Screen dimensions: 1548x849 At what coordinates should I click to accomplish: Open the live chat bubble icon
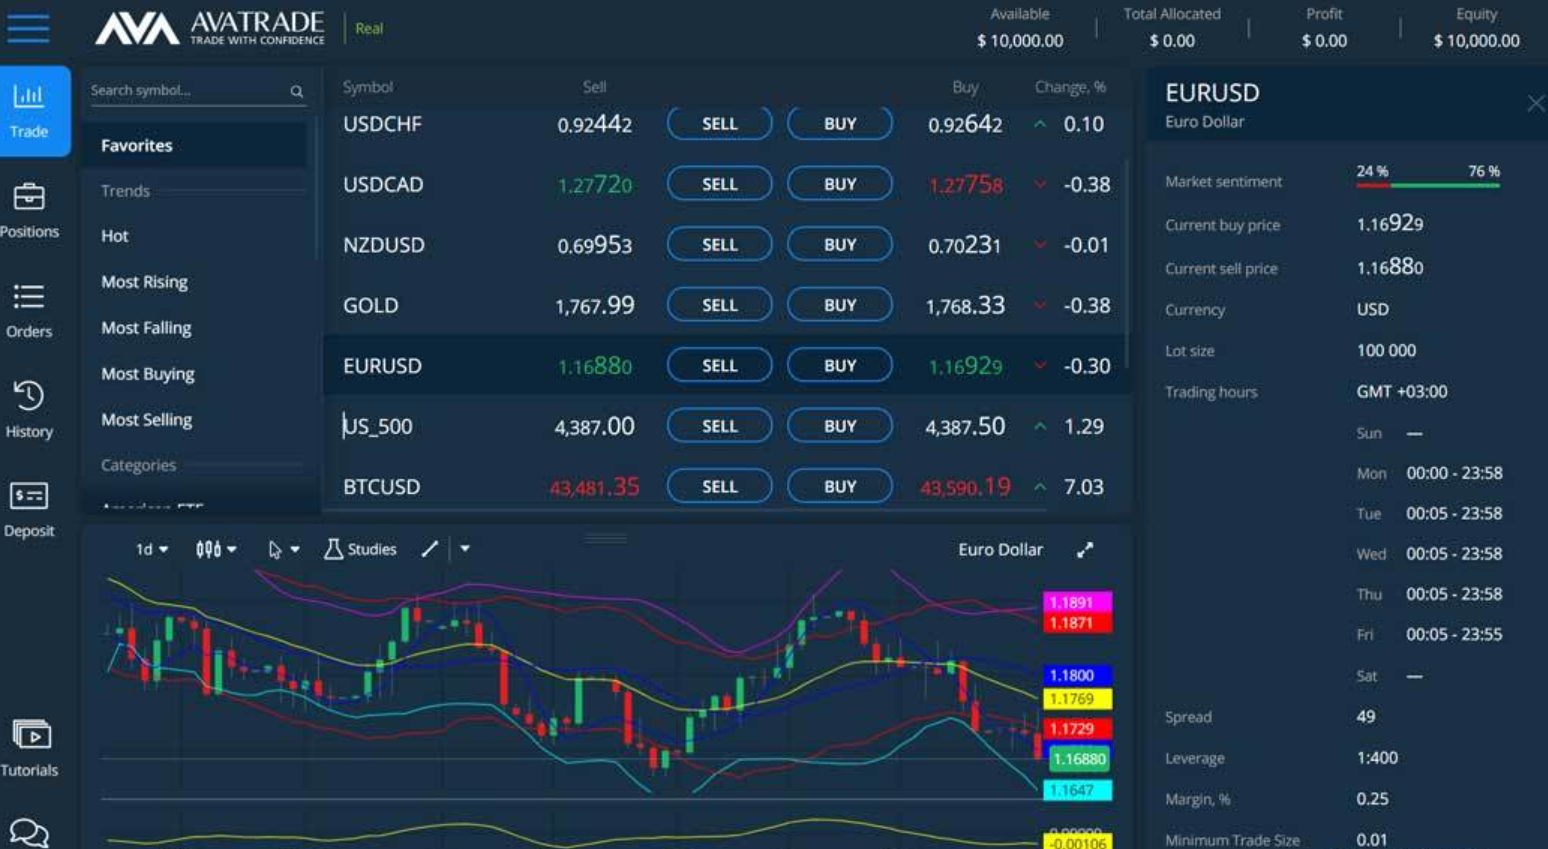[29, 832]
